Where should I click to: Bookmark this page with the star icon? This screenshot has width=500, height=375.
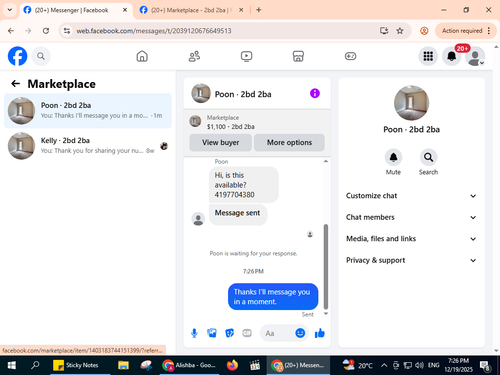pyautogui.click(x=400, y=31)
